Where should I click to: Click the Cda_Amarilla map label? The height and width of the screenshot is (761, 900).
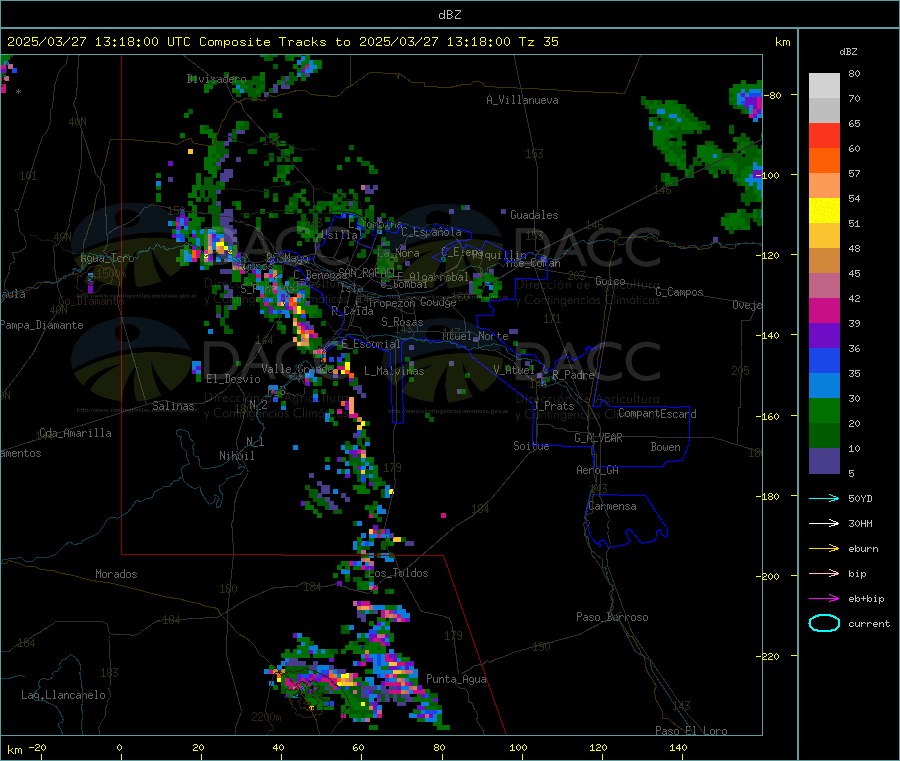coord(75,433)
